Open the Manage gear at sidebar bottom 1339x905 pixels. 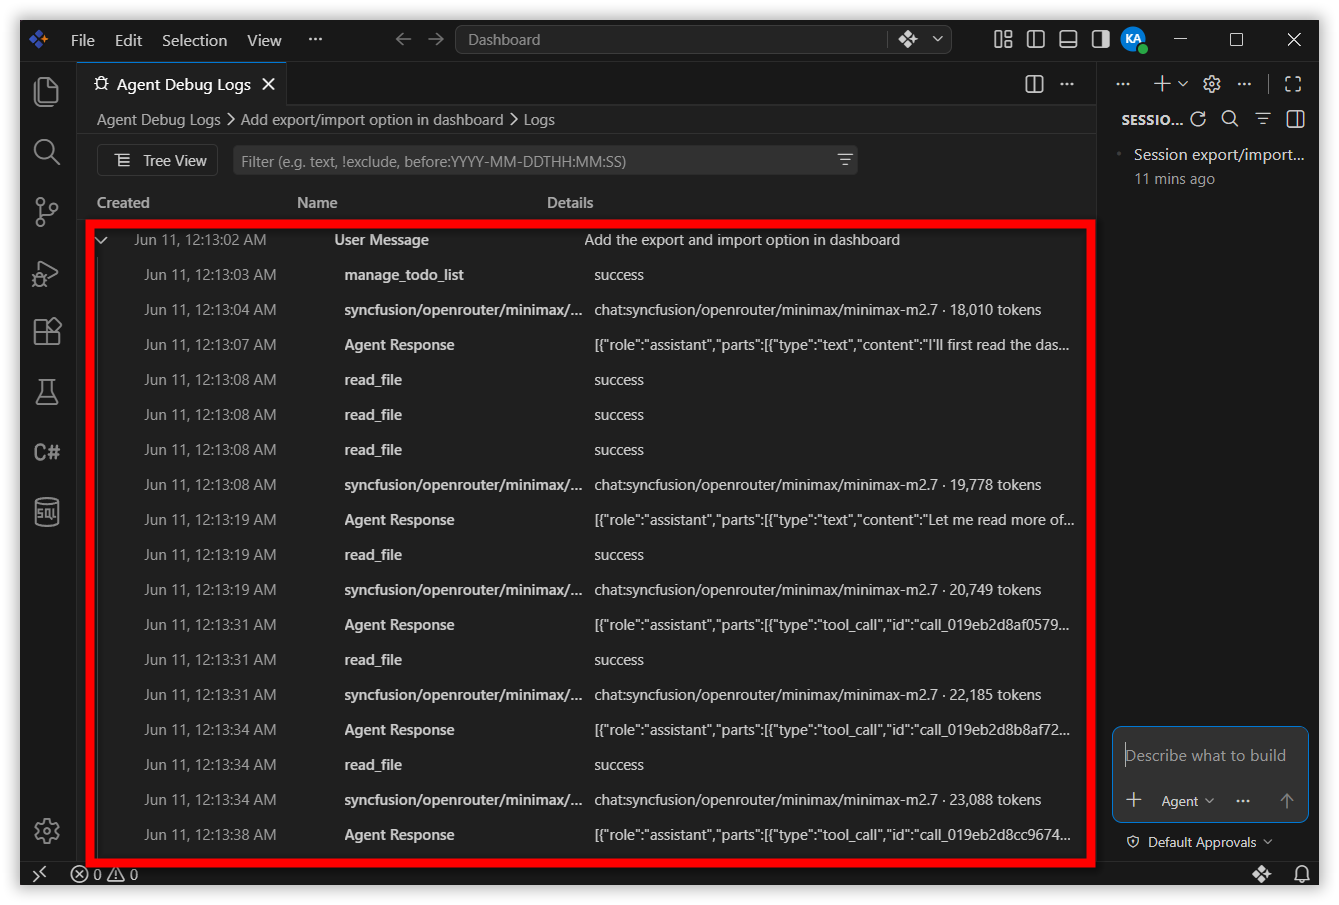(x=47, y=830)
